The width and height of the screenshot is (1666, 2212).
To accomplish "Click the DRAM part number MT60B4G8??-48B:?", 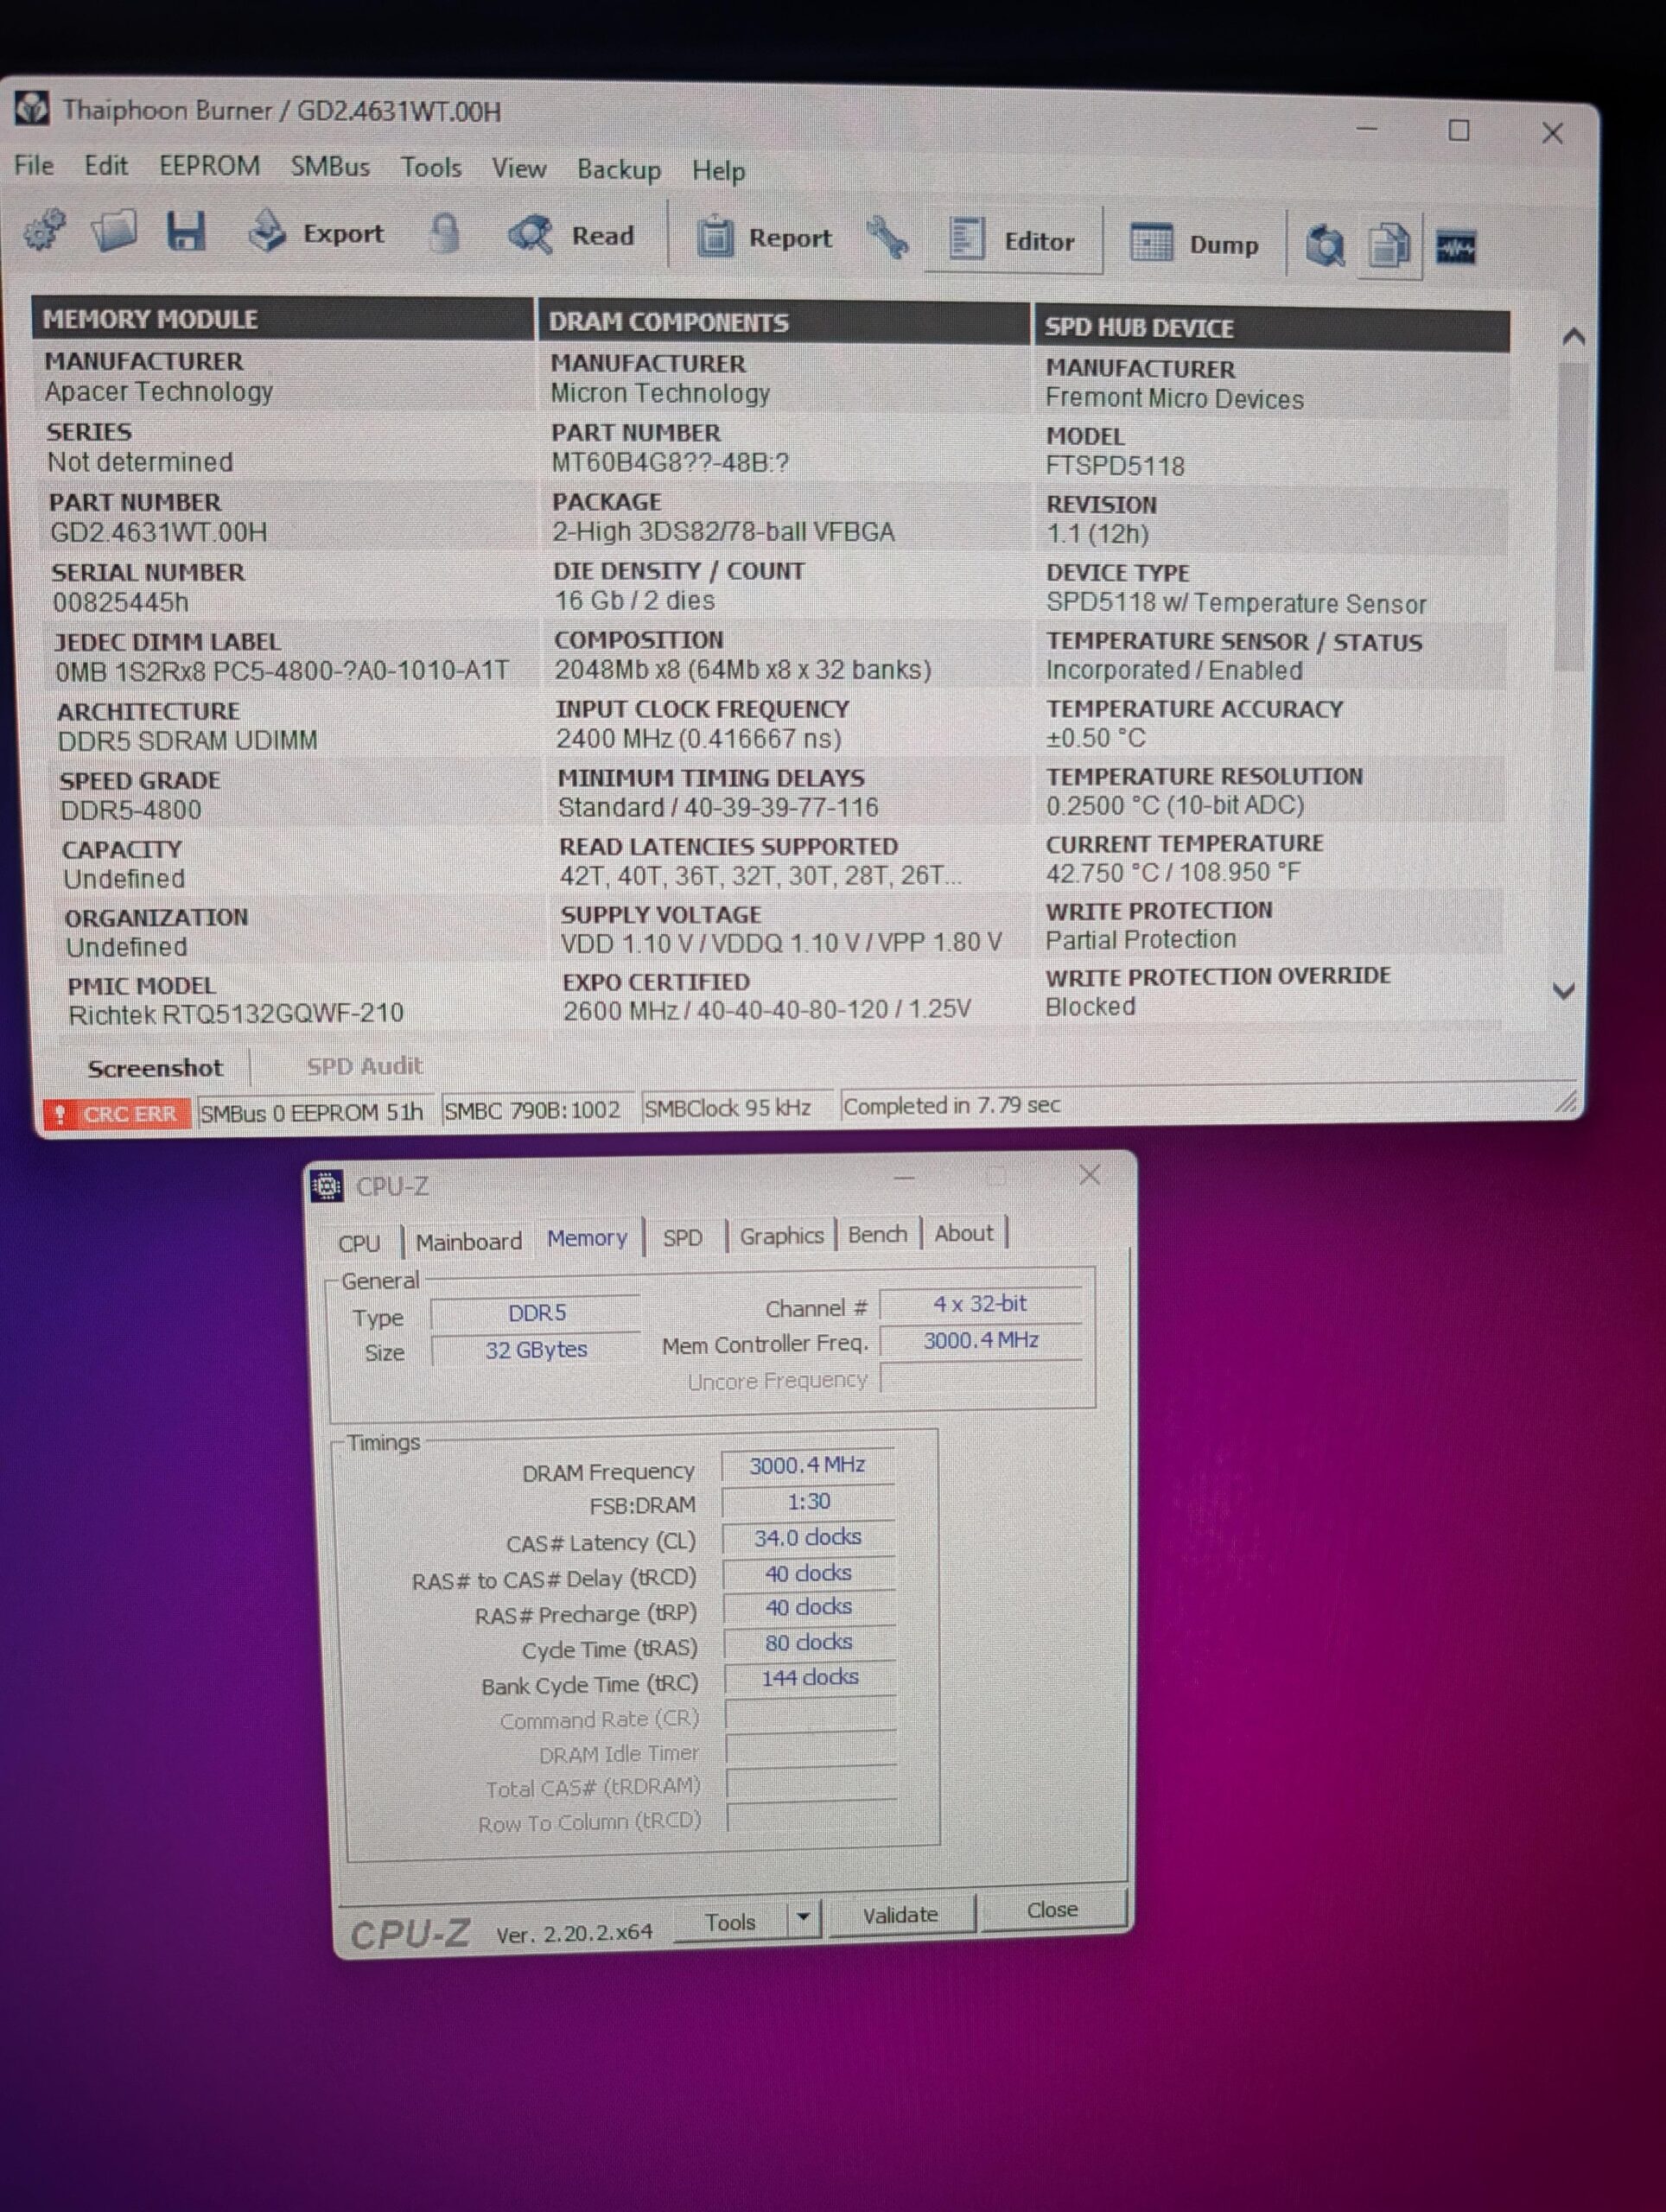I will click(x=669, y=463).
